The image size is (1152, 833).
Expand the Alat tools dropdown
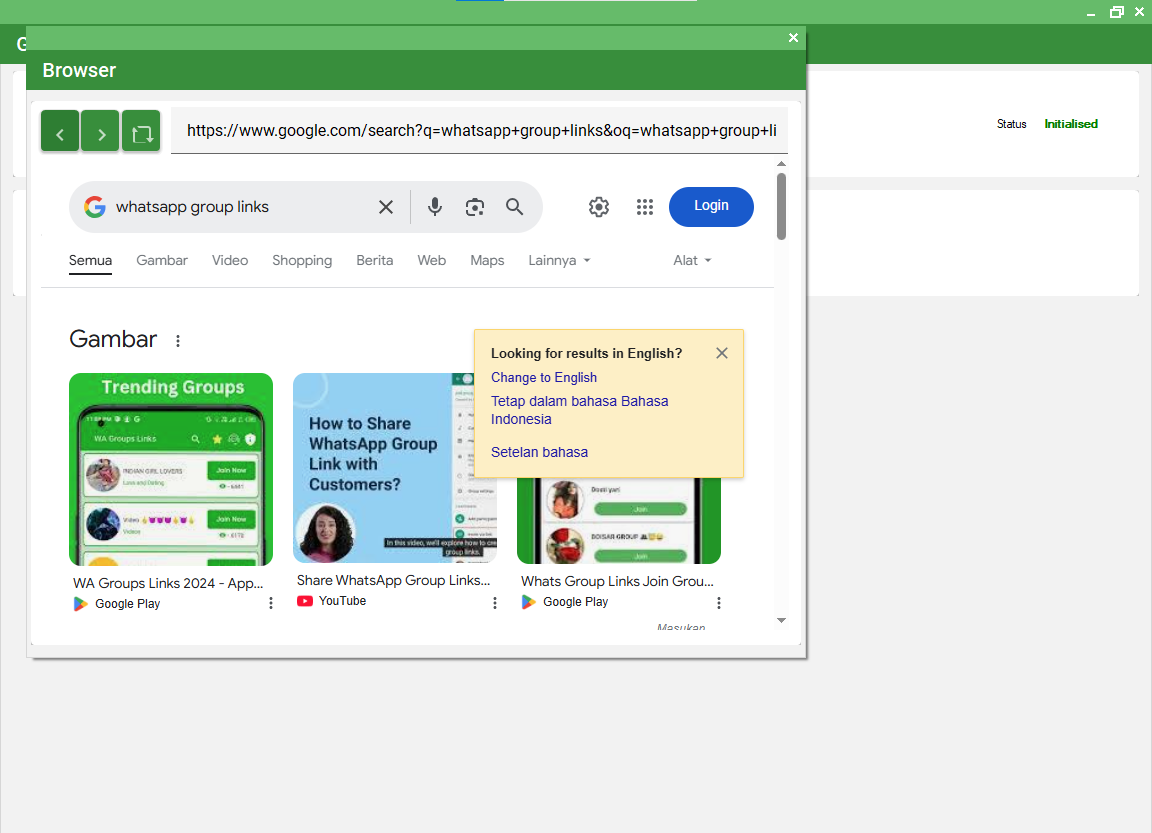point(692,261)
